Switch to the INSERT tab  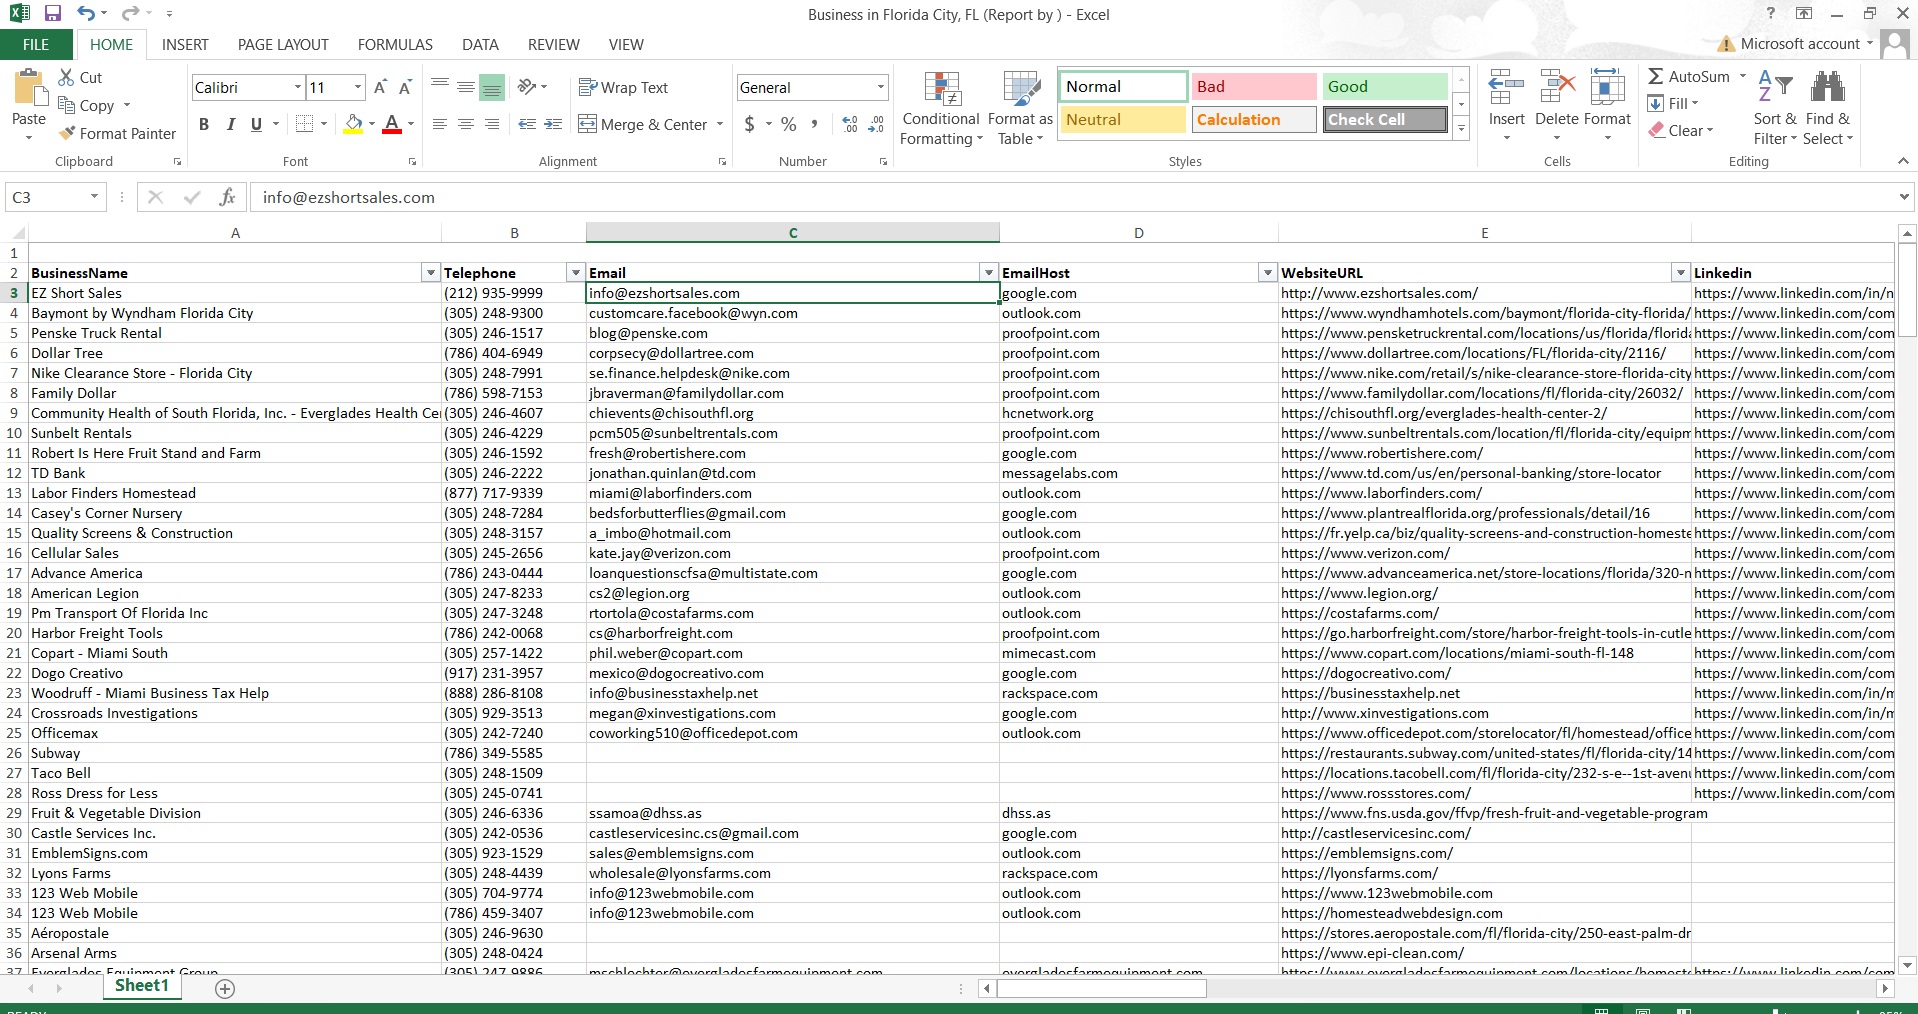coord(185,45)
